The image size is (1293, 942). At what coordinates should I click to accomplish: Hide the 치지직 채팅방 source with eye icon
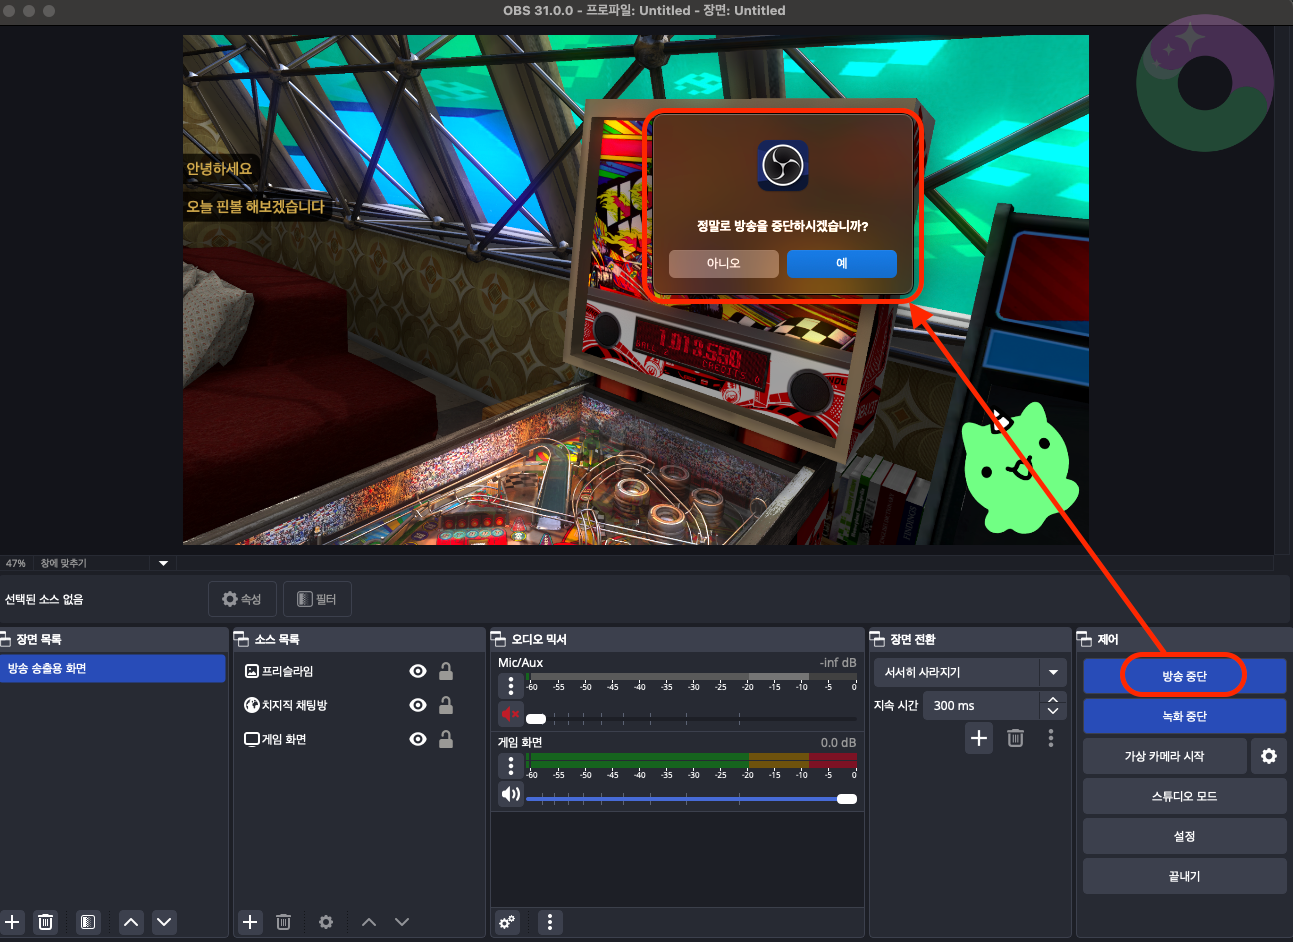pyautogui.click(x=418, y=705)
